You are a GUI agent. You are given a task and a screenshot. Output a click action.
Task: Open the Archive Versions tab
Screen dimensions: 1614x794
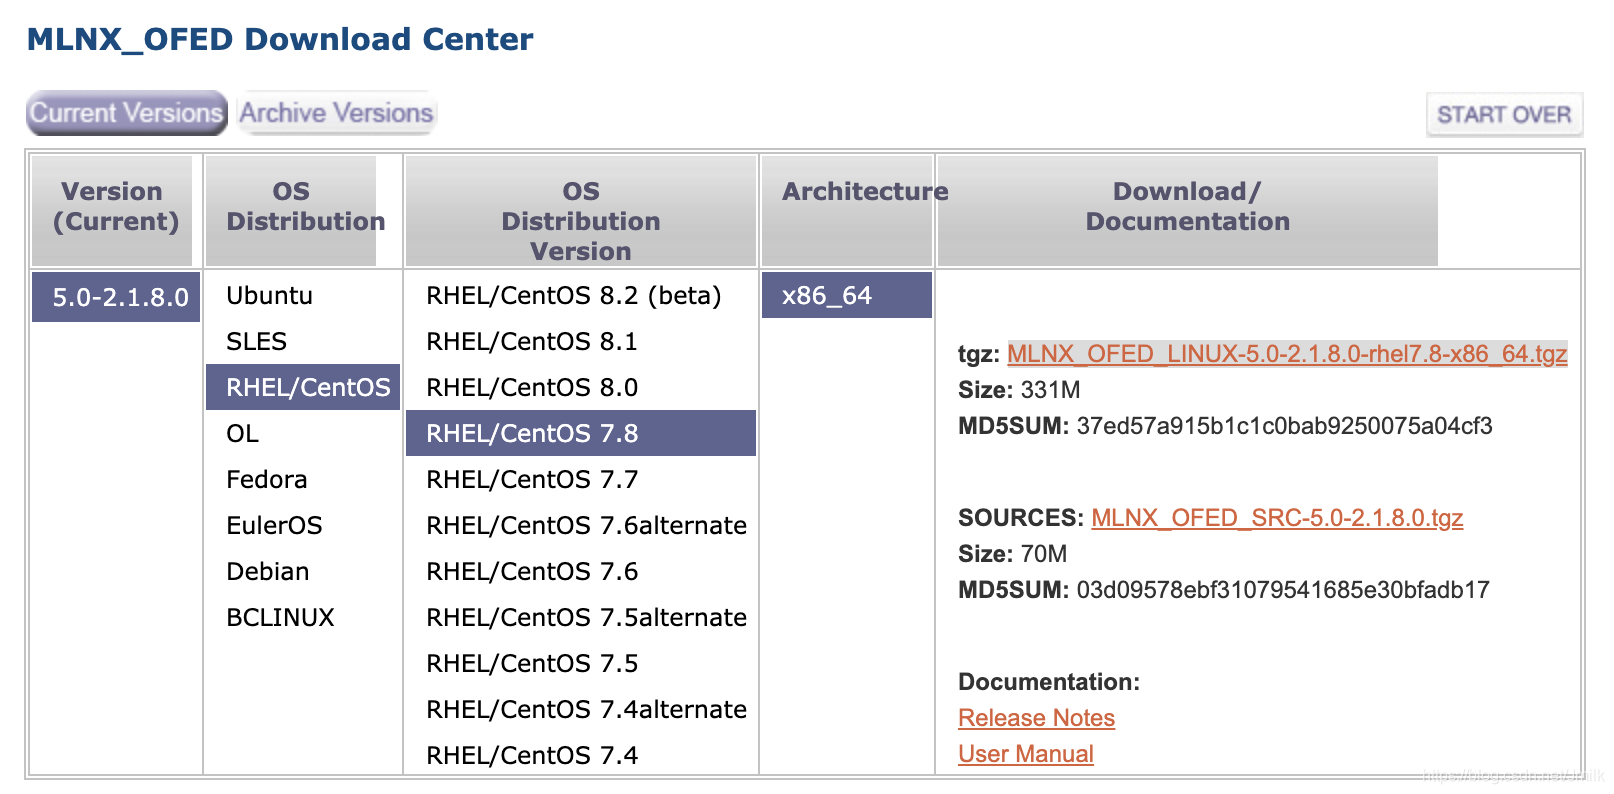coord(336,113)
